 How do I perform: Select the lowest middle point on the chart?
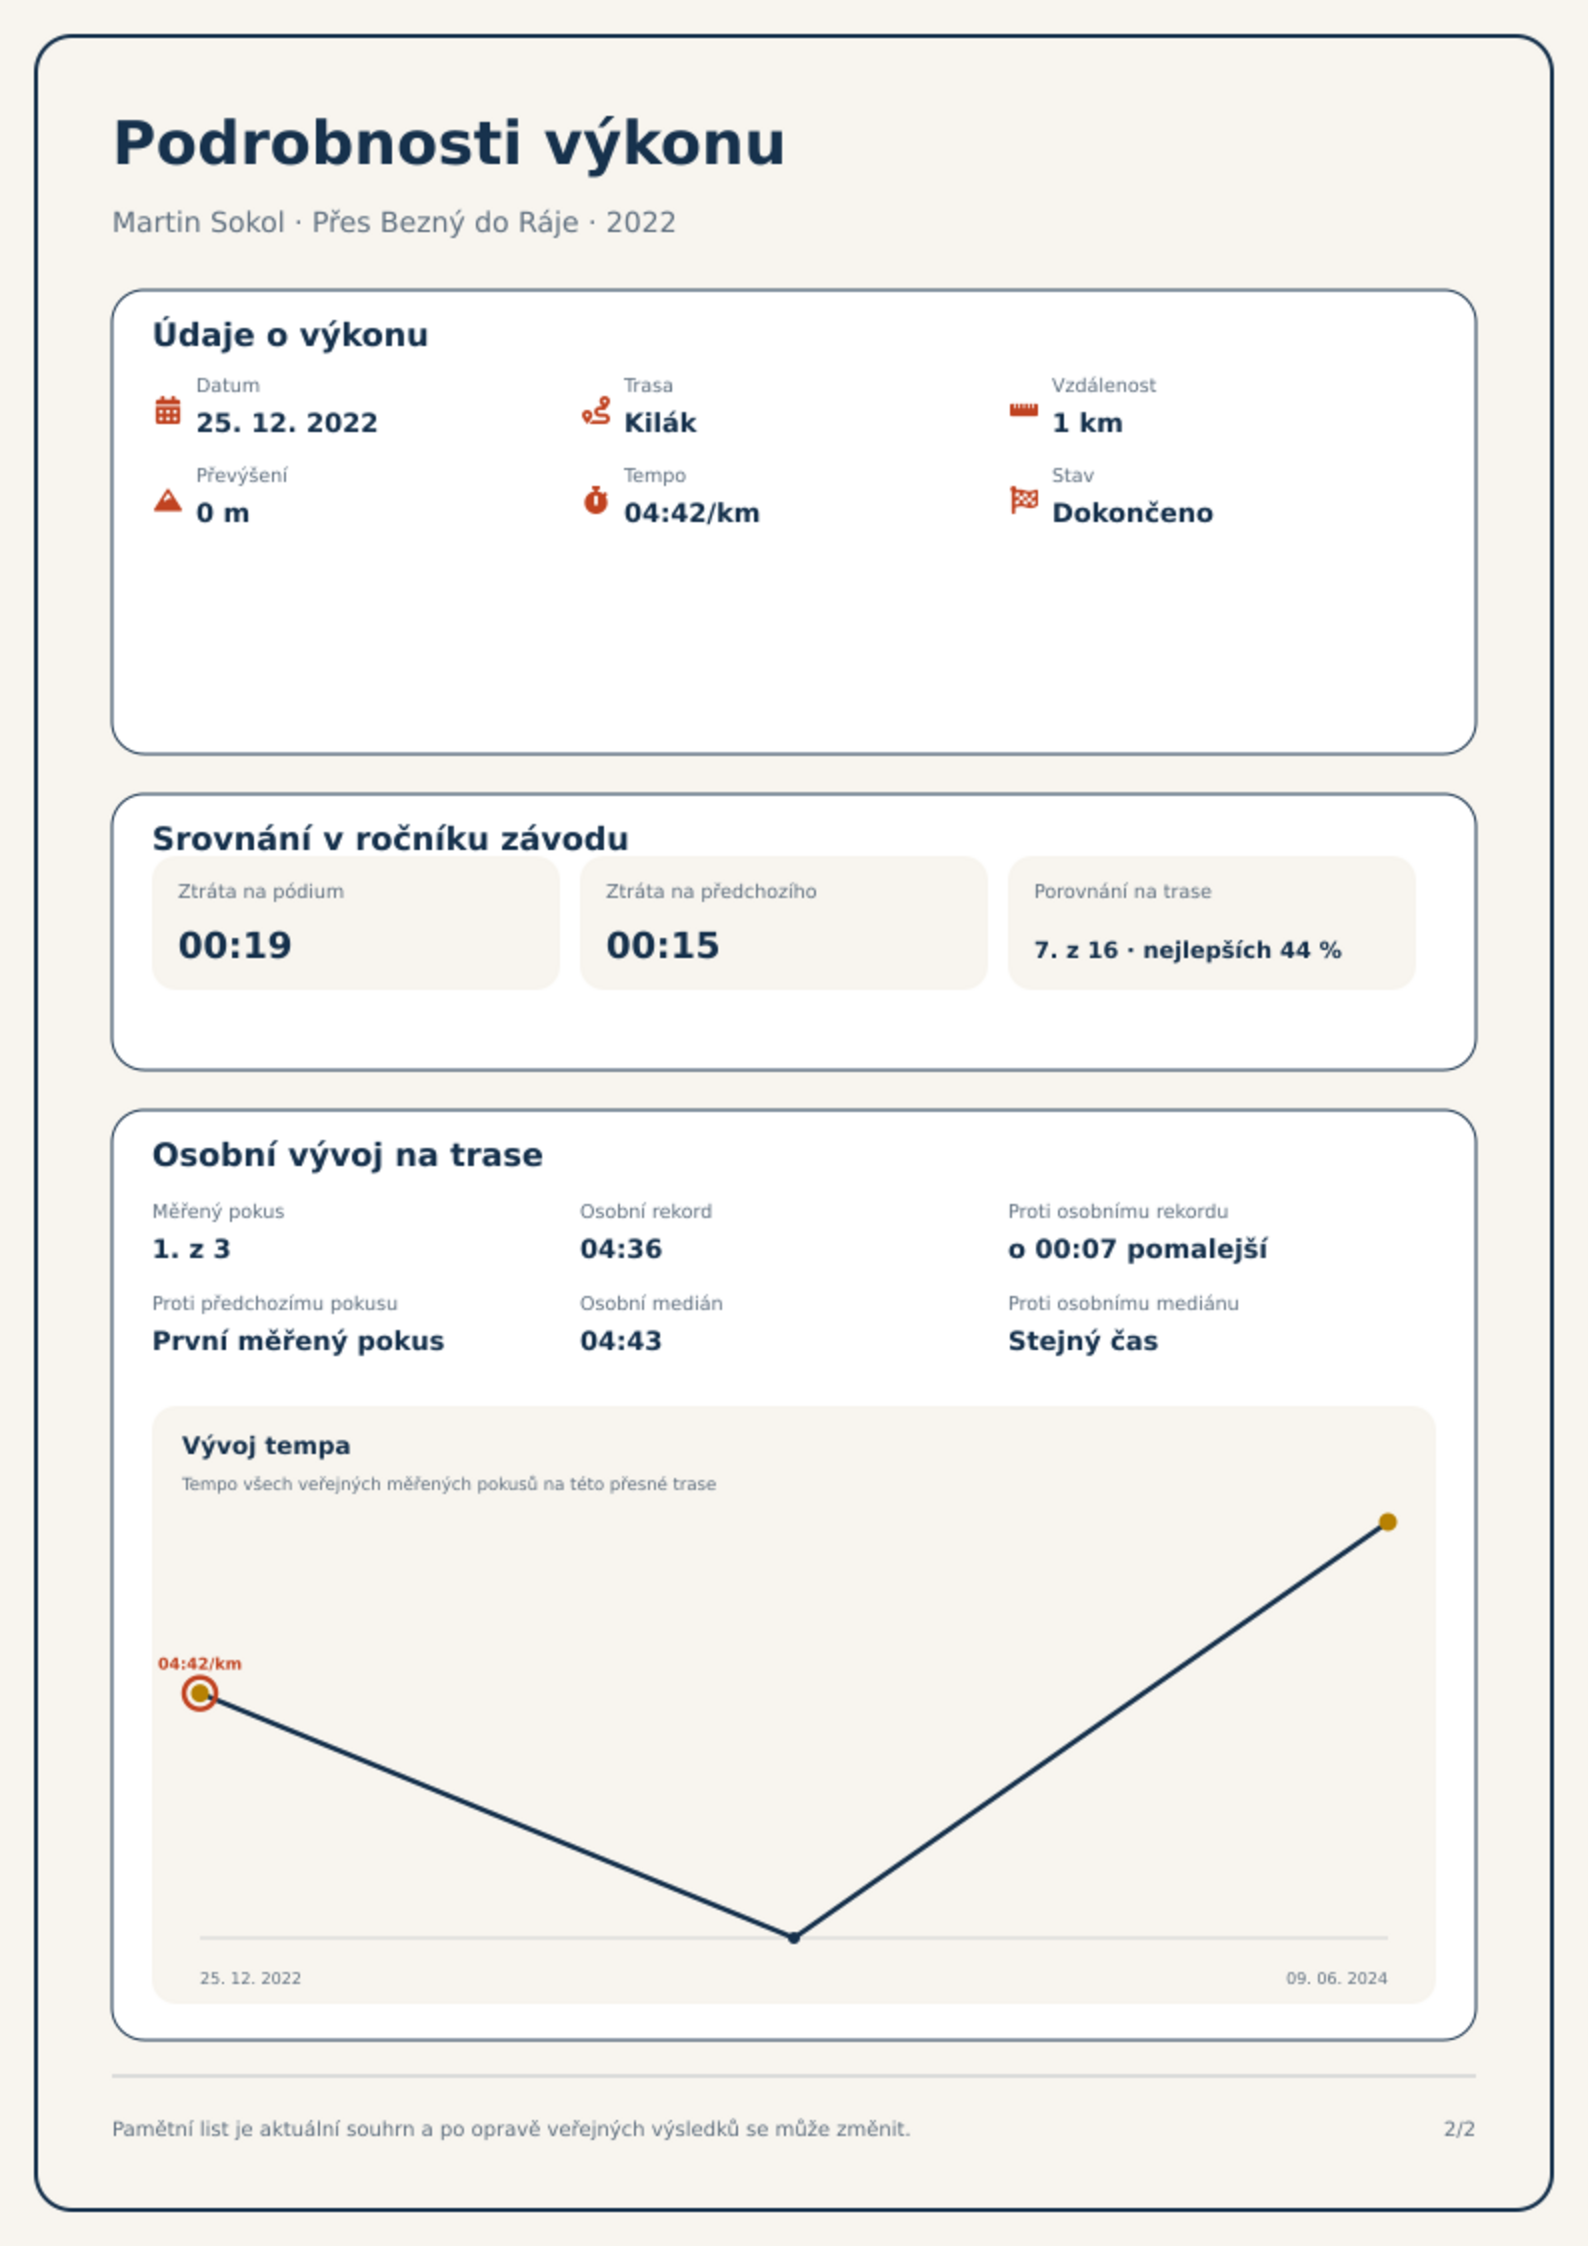[x=794, y=1937]
